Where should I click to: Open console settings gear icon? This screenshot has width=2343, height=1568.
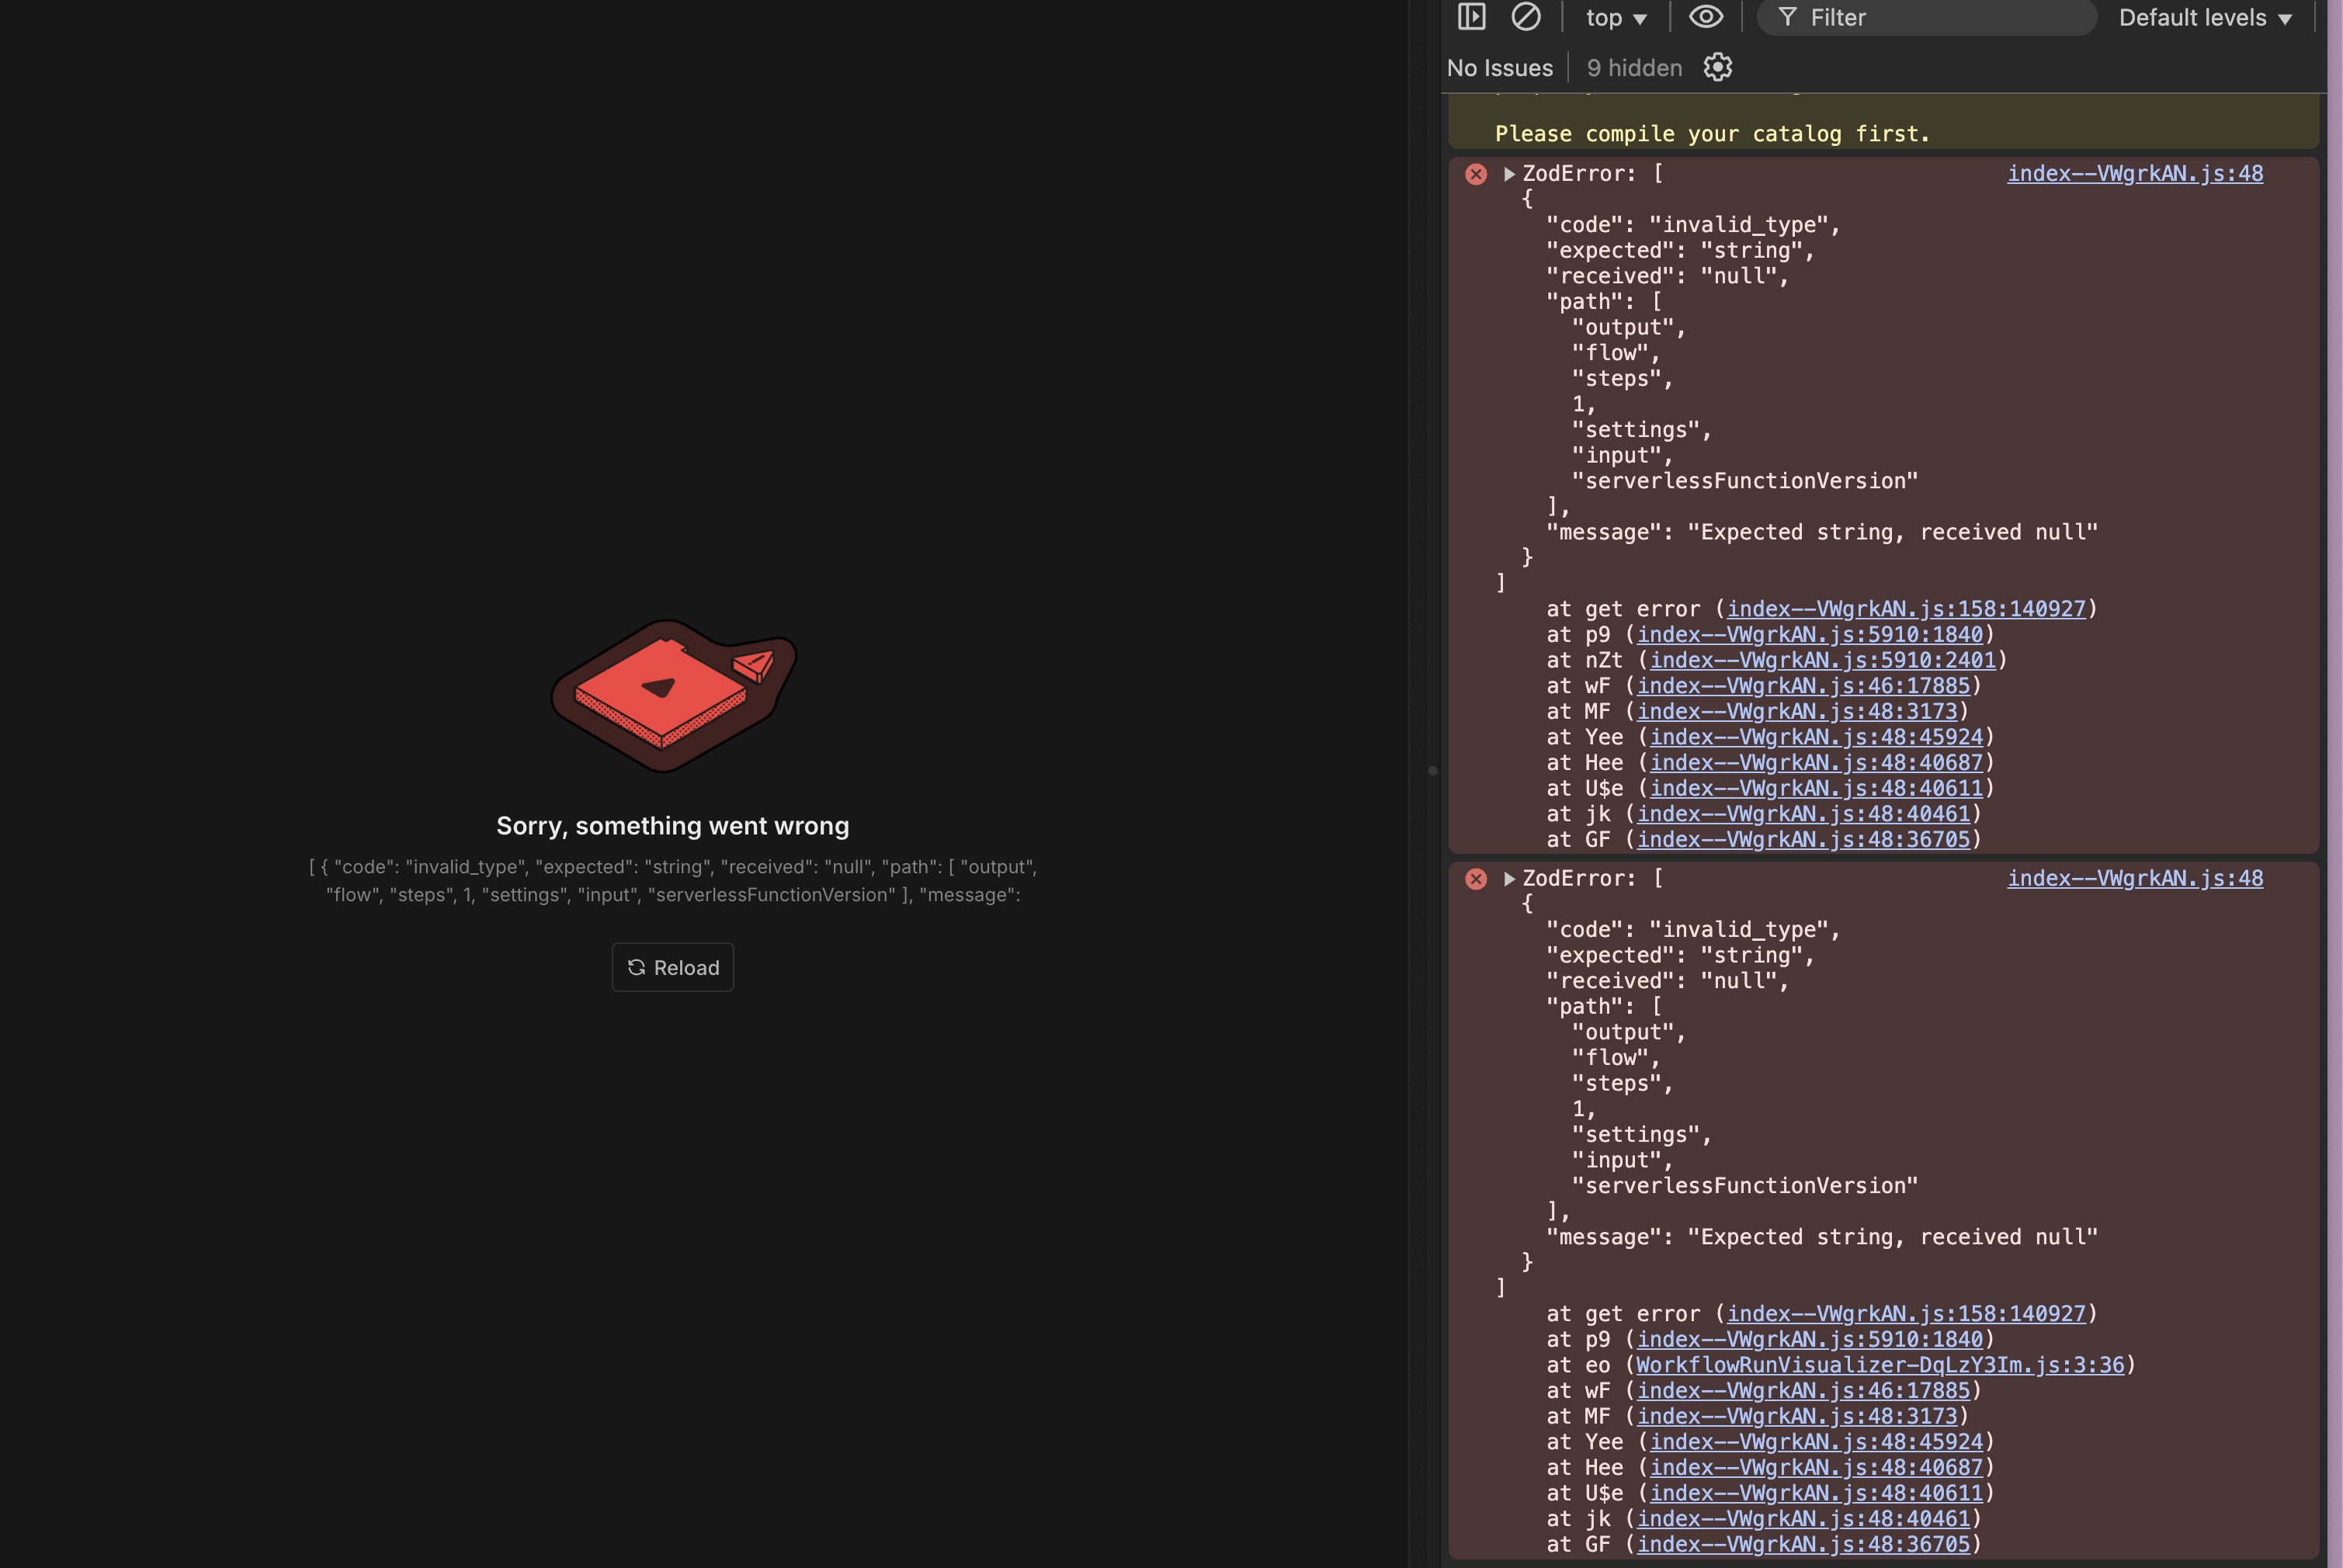point(1717,68)
